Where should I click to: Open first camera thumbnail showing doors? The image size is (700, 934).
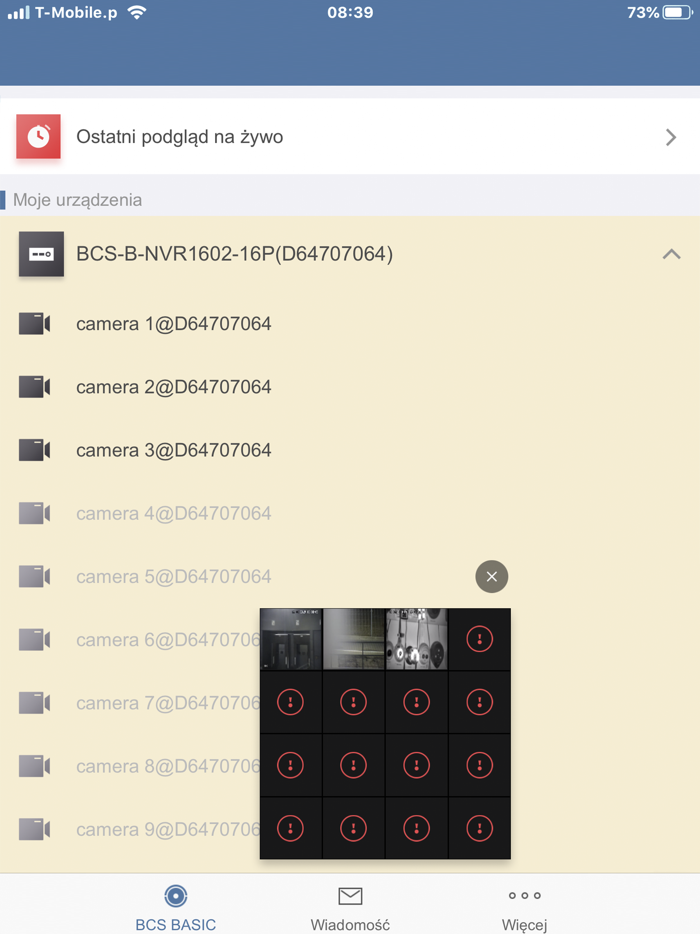point(291,639)
